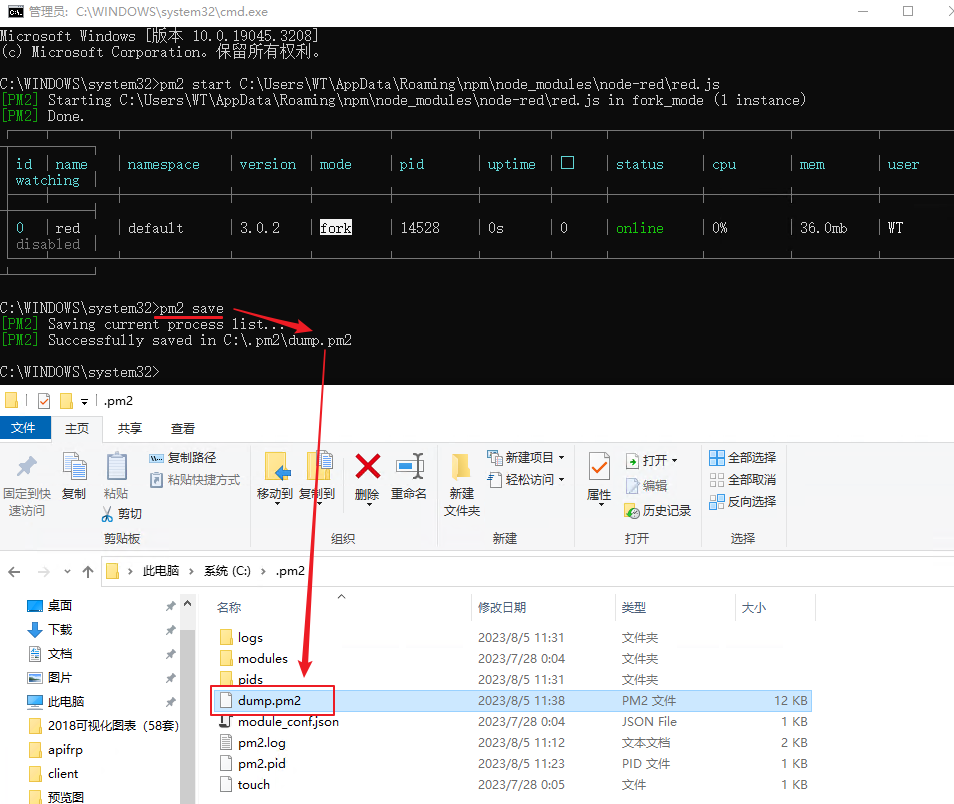Click 此电脑 in the address breadcrumb
Screen dimensions: 954x804
[161, 571]
